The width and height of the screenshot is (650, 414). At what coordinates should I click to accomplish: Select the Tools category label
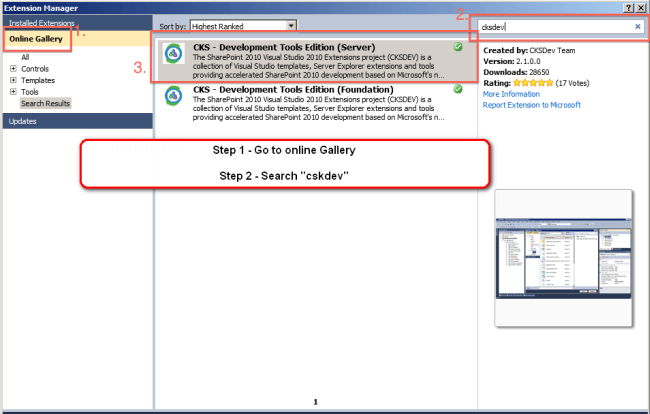[x=29, y=92]
